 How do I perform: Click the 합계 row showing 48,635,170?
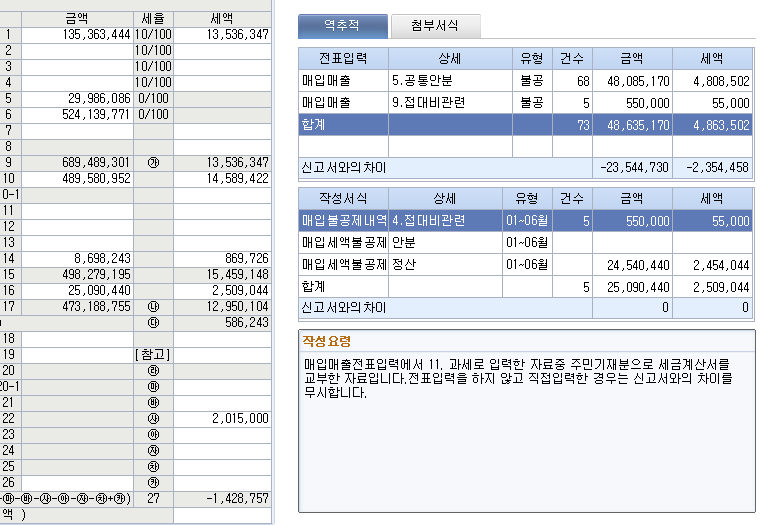pyautogui.click(x=525, y=125)
